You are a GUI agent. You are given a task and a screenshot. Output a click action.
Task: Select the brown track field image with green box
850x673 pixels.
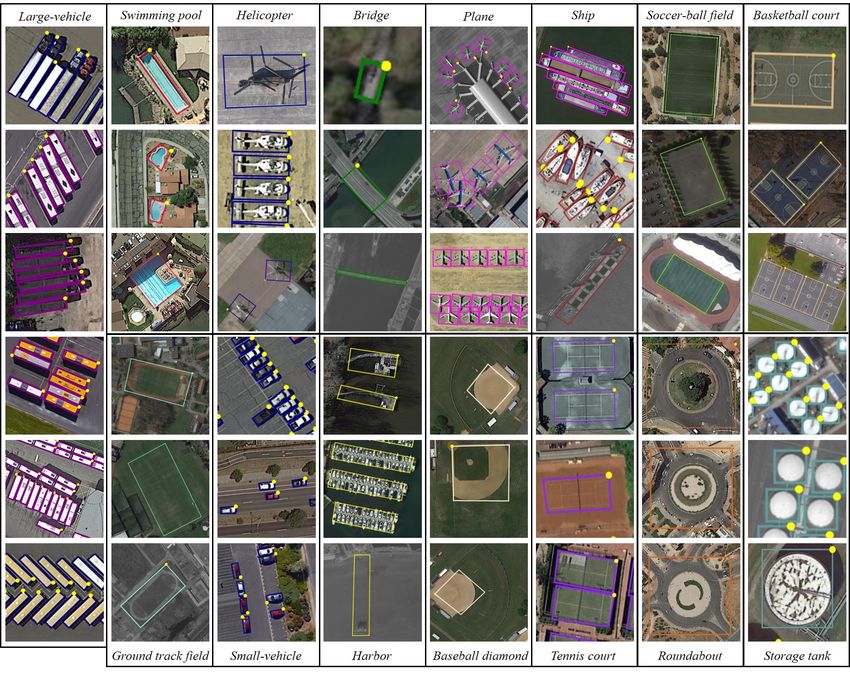160,385
